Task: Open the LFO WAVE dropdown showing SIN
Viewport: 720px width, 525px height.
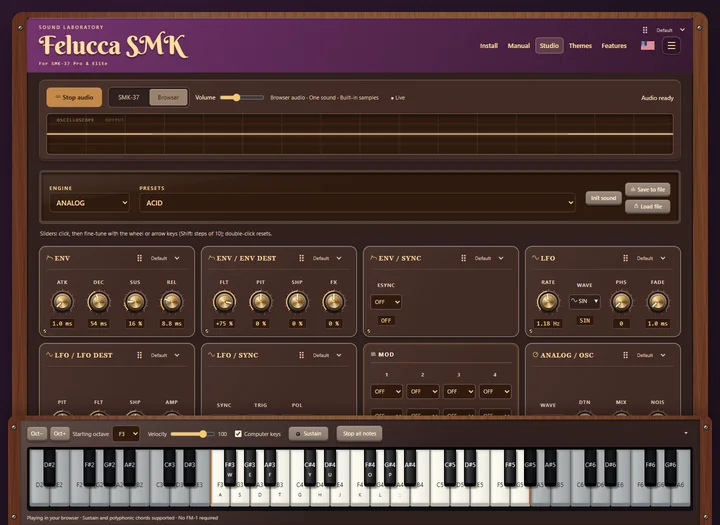Action: tap(585, 301)
